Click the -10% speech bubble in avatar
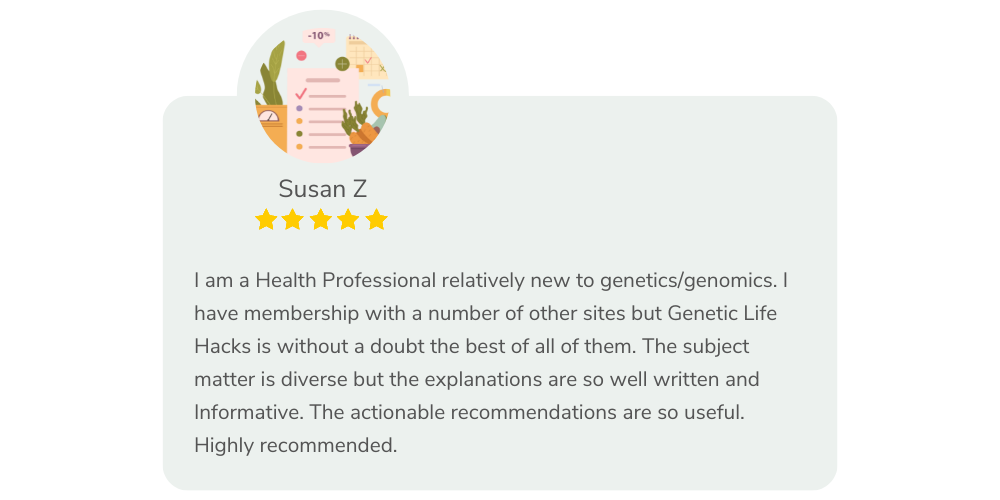Viewport: 1000px width, 500px height. 319,37
